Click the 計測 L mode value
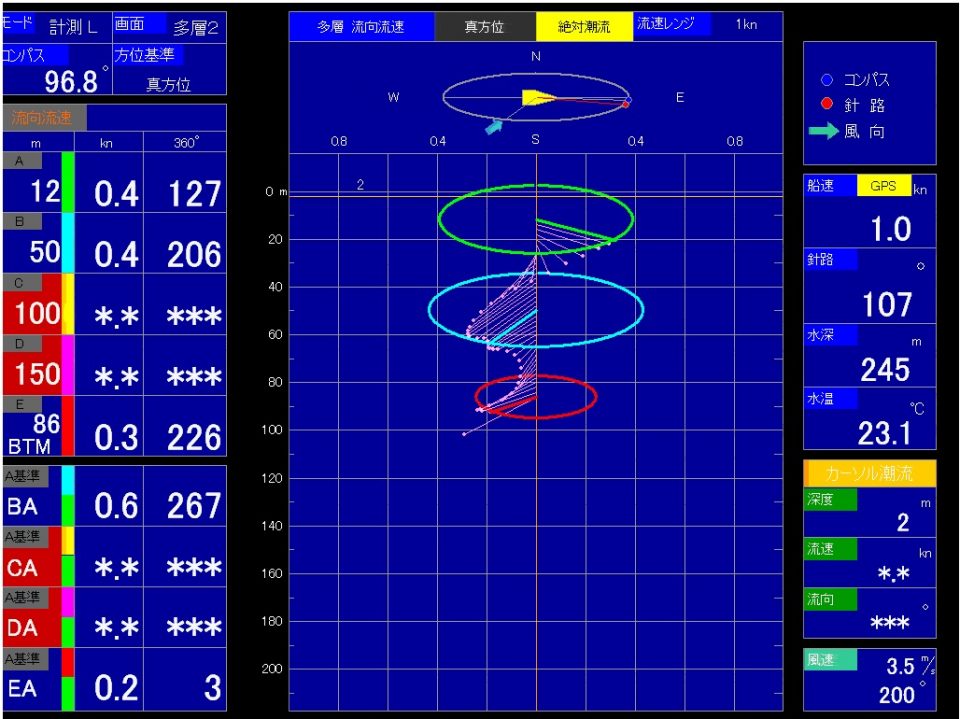This screenshot has width=960, height=719. pyautogui.click(x=73, y=27)
